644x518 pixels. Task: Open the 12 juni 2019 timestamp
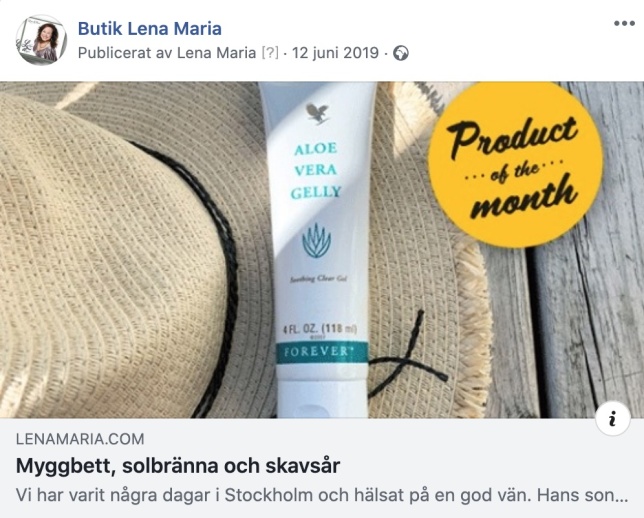(x=335, y=53)
